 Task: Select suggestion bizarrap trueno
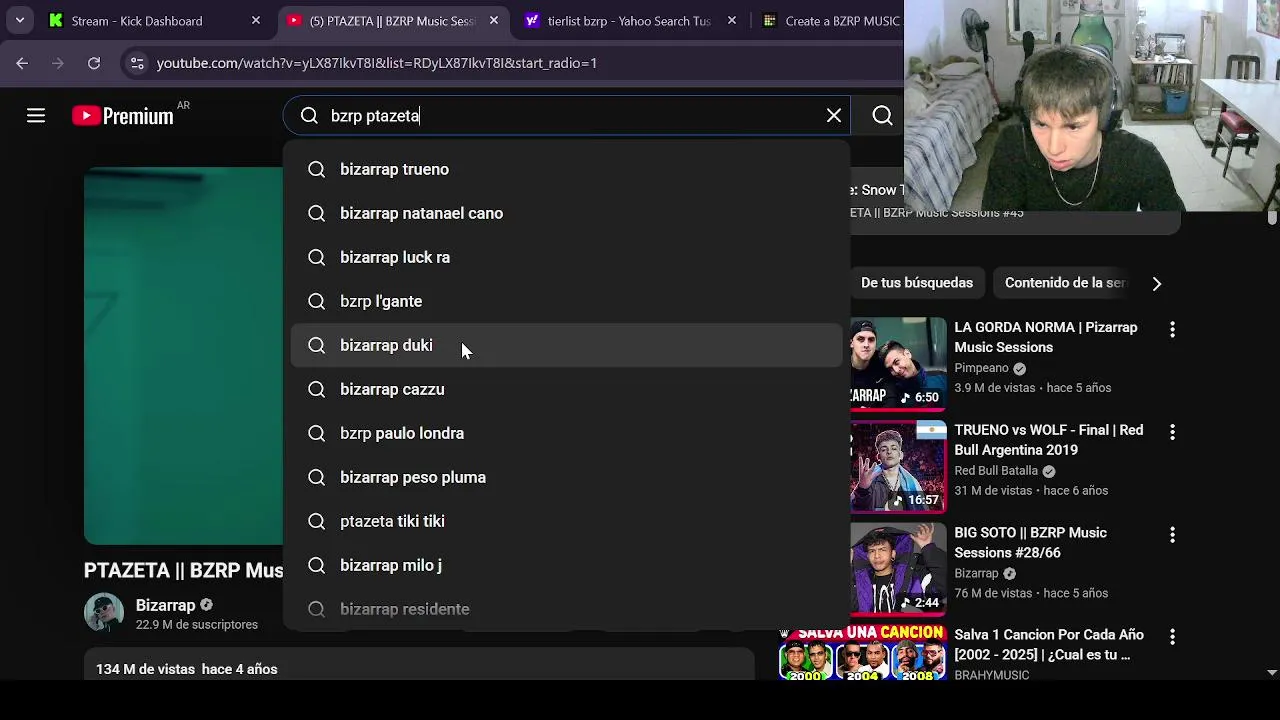(567, 169)
